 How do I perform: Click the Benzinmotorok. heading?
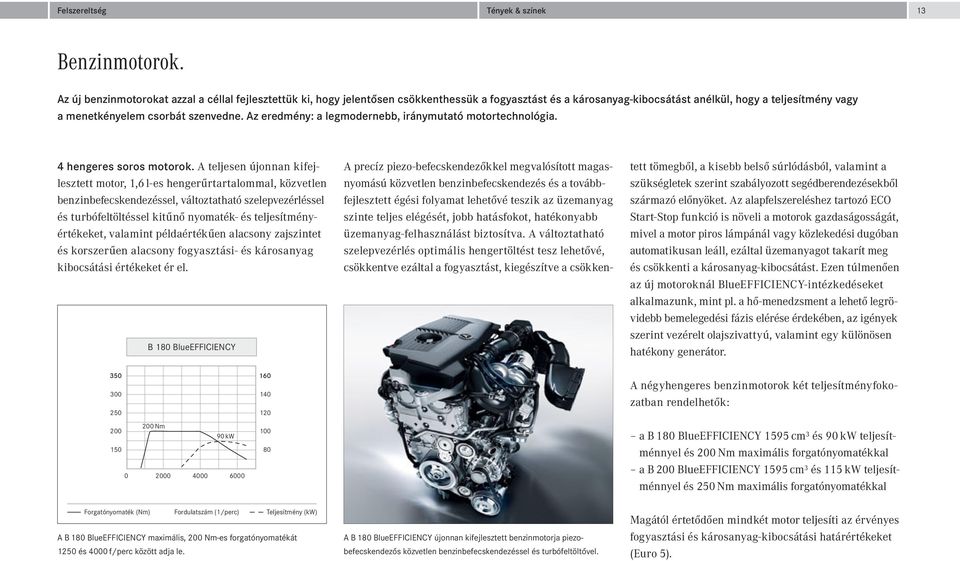point(121,62)
